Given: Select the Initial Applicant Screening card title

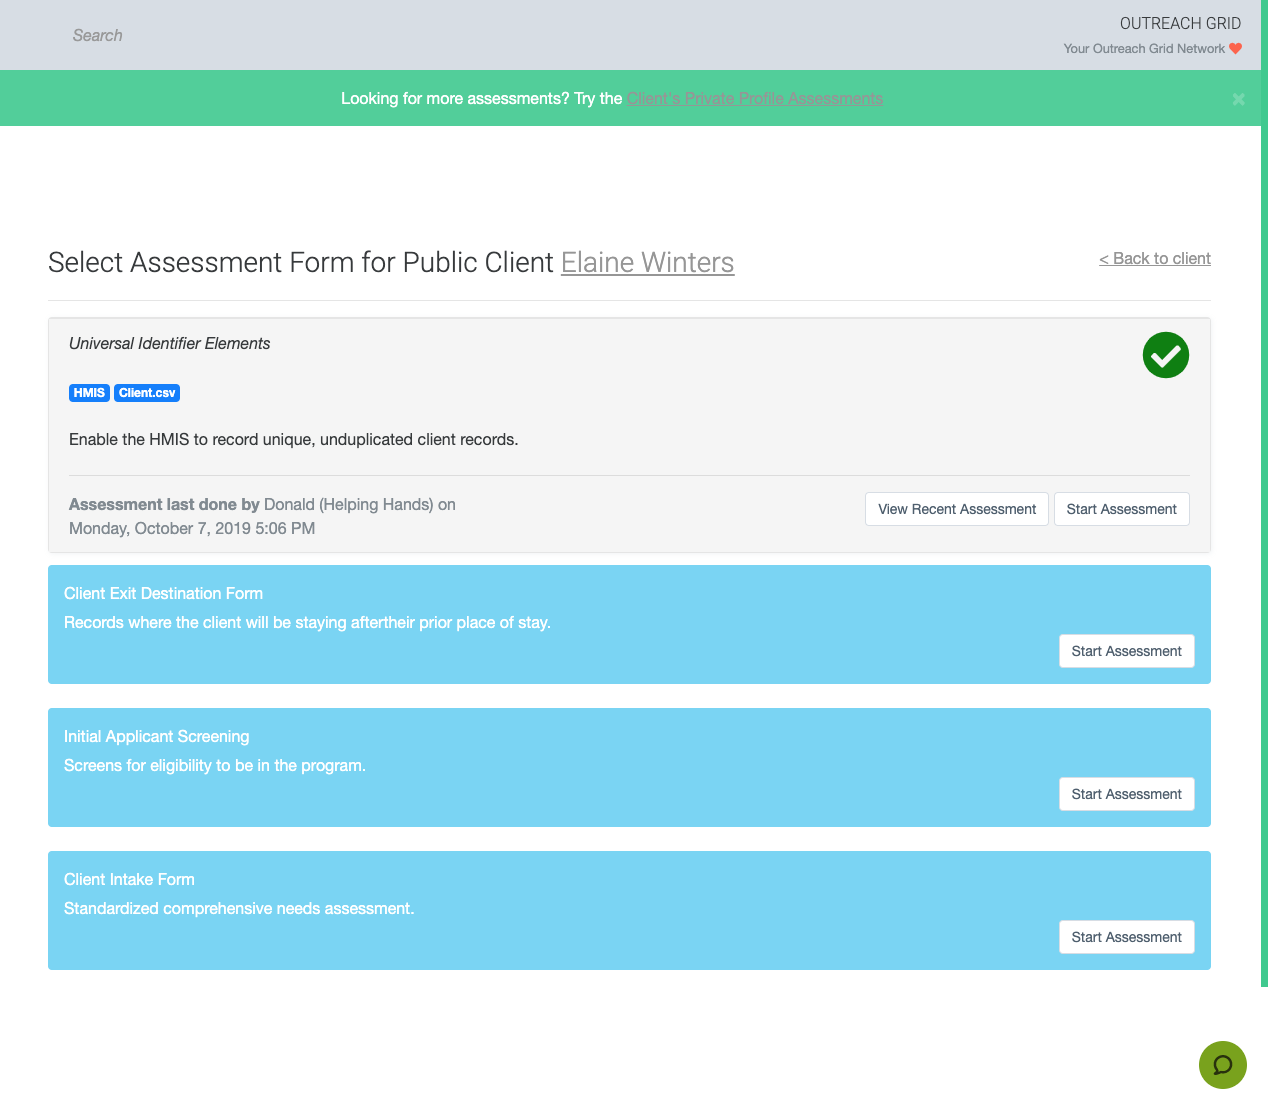Looking at the screenshot, I should pos(156,736).
